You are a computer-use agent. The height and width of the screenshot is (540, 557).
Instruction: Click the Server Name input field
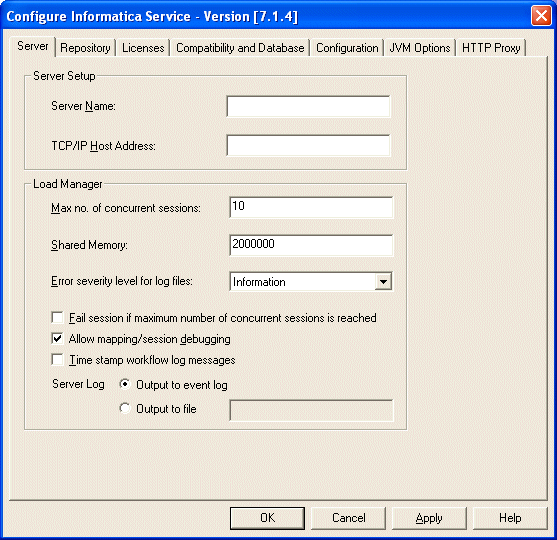[308, 106]
